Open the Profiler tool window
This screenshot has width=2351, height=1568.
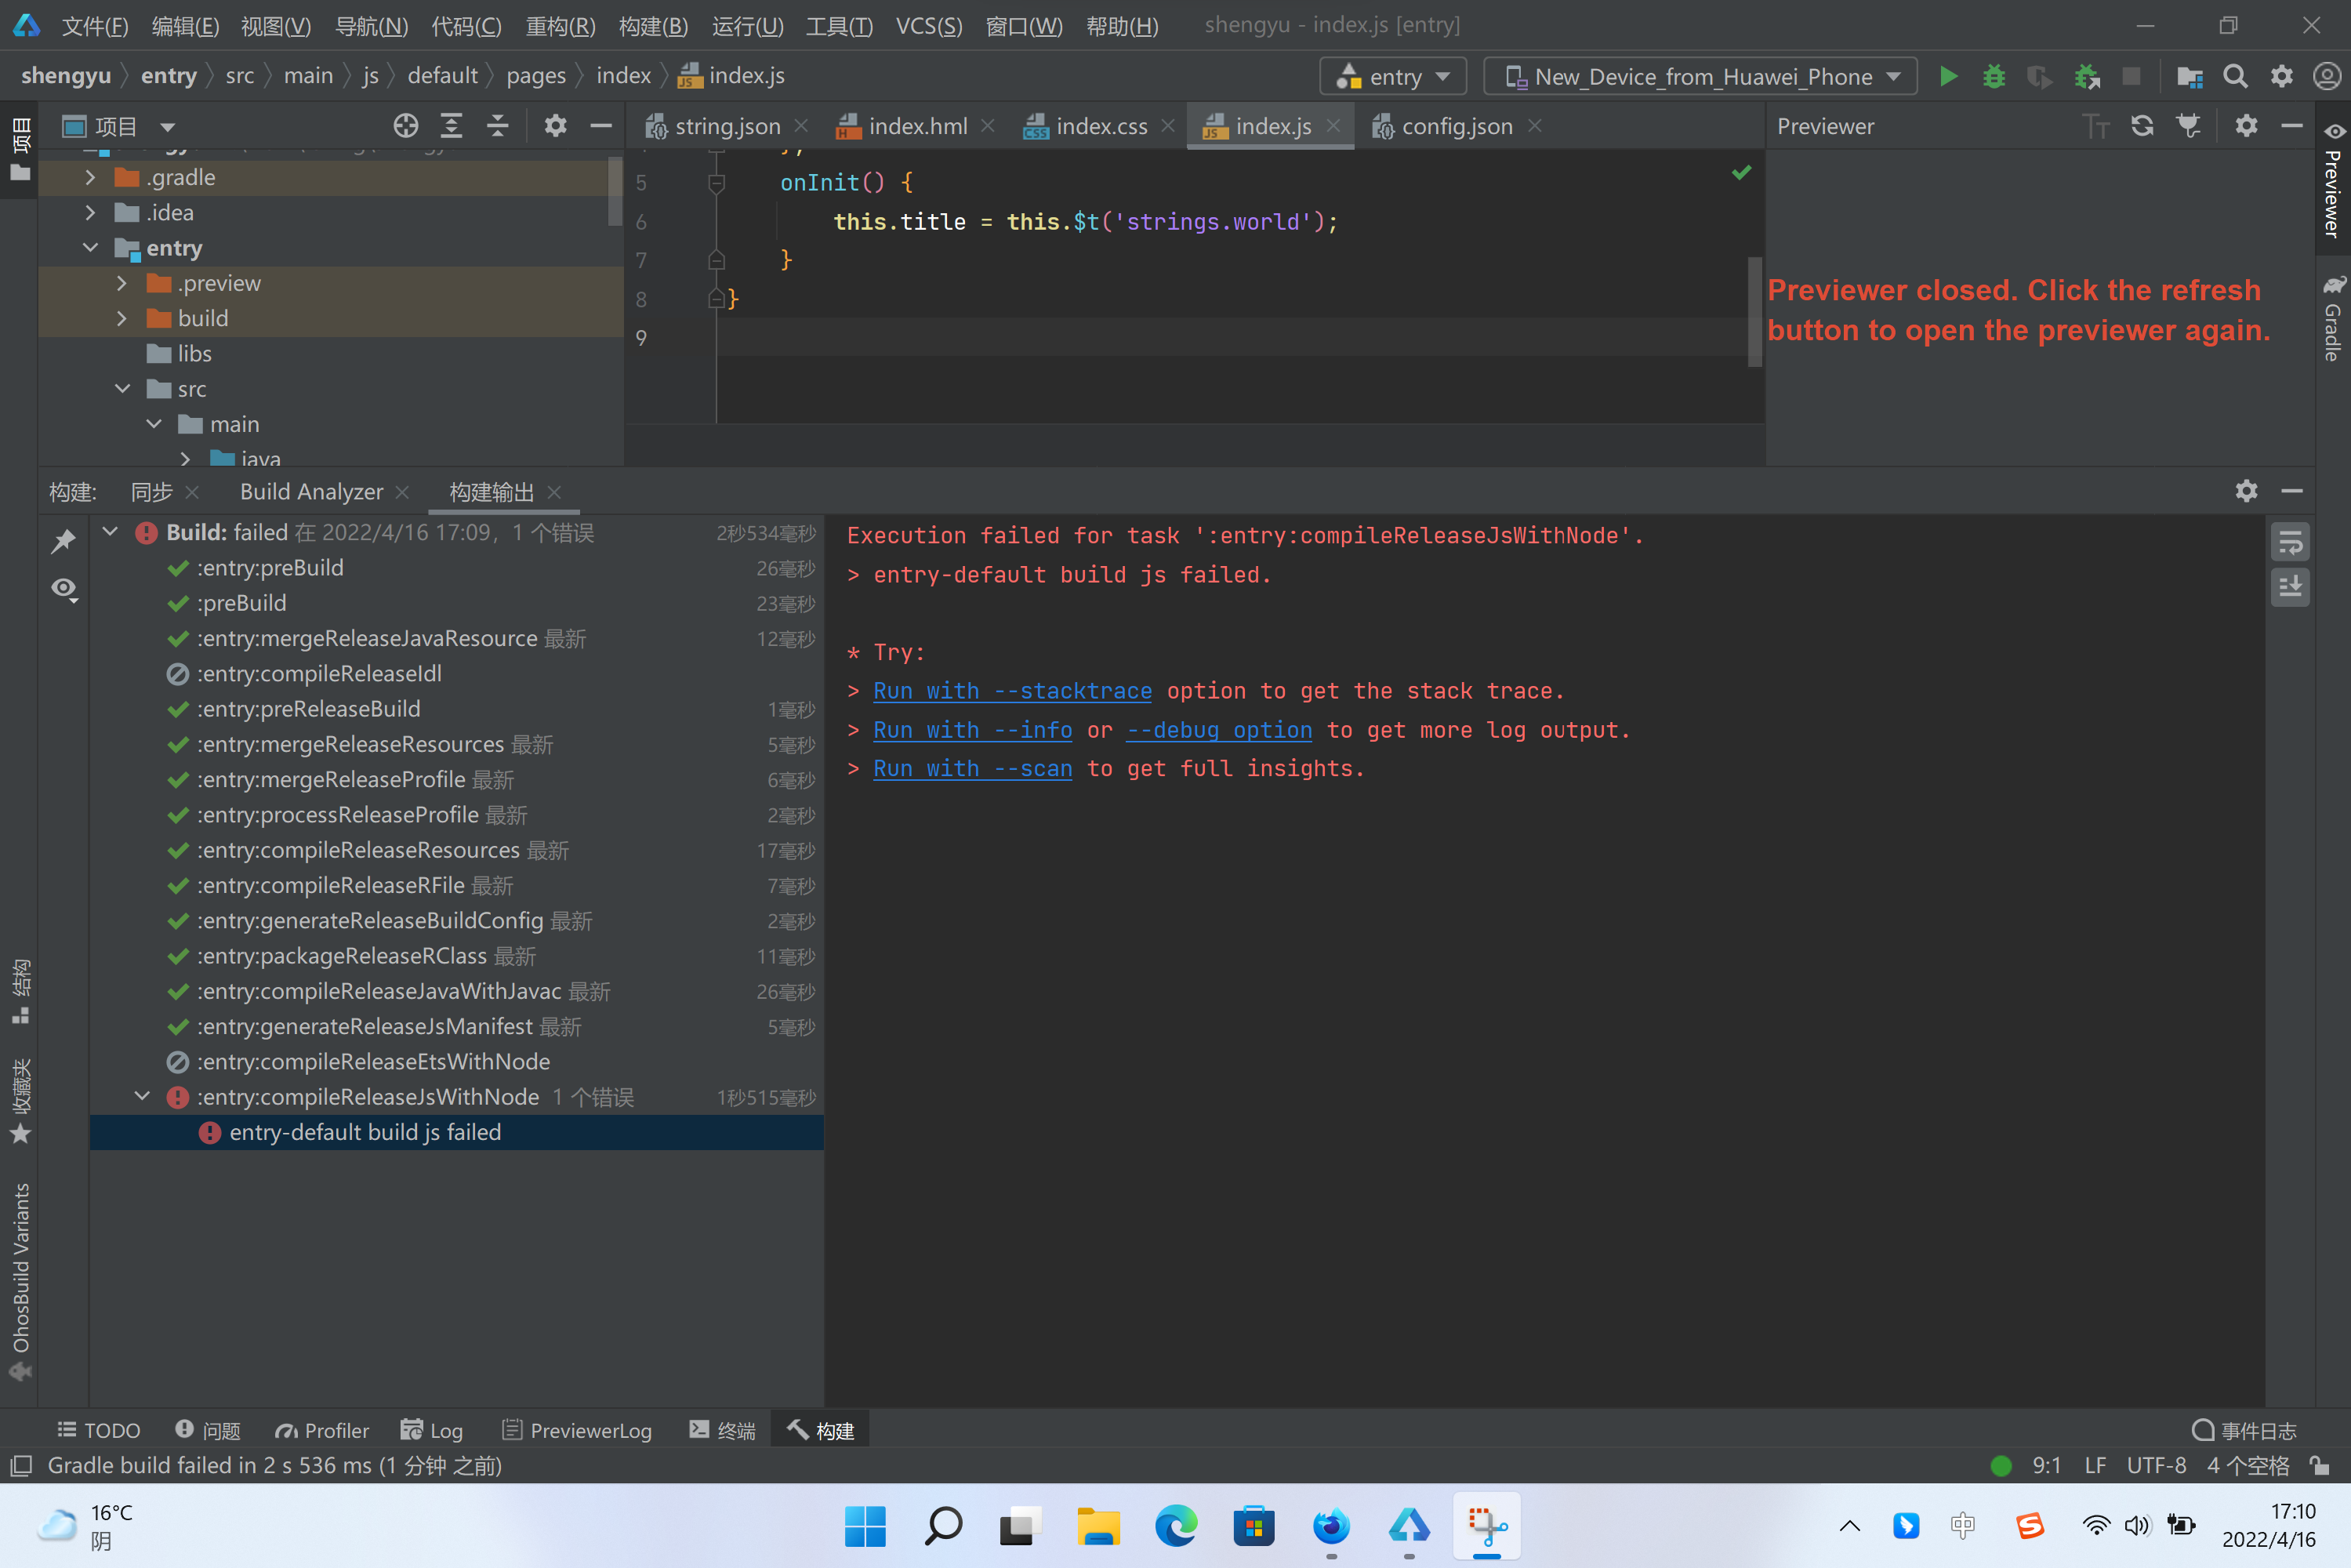pyautogui.click(x=322, y=1431)
